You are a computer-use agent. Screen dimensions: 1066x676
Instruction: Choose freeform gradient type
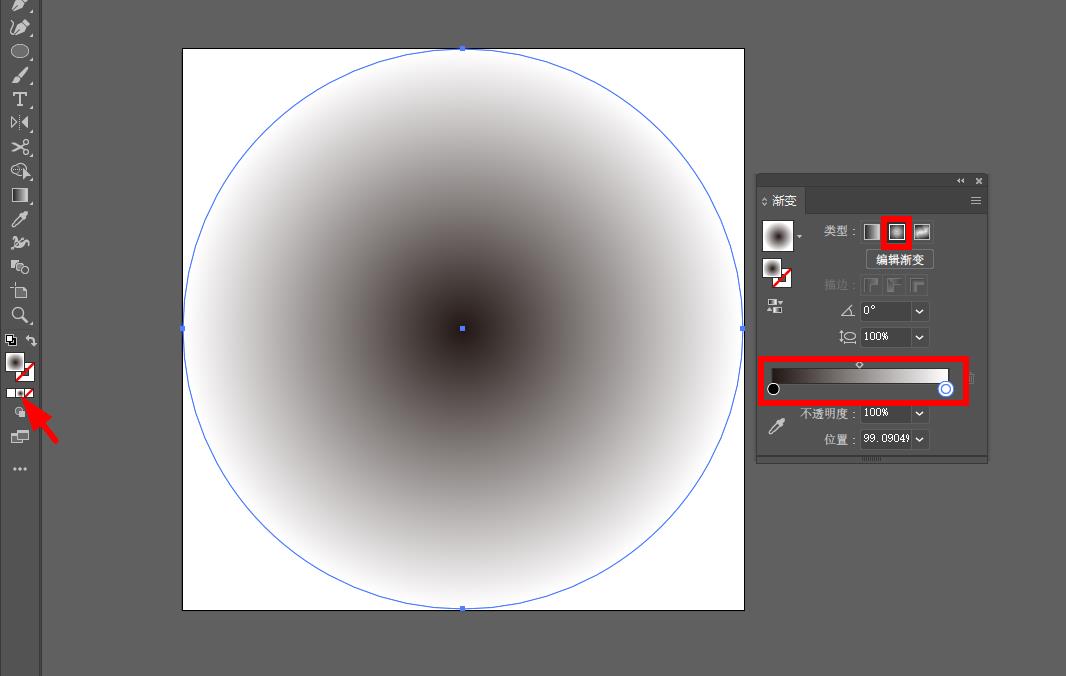(x=922, y=232)
